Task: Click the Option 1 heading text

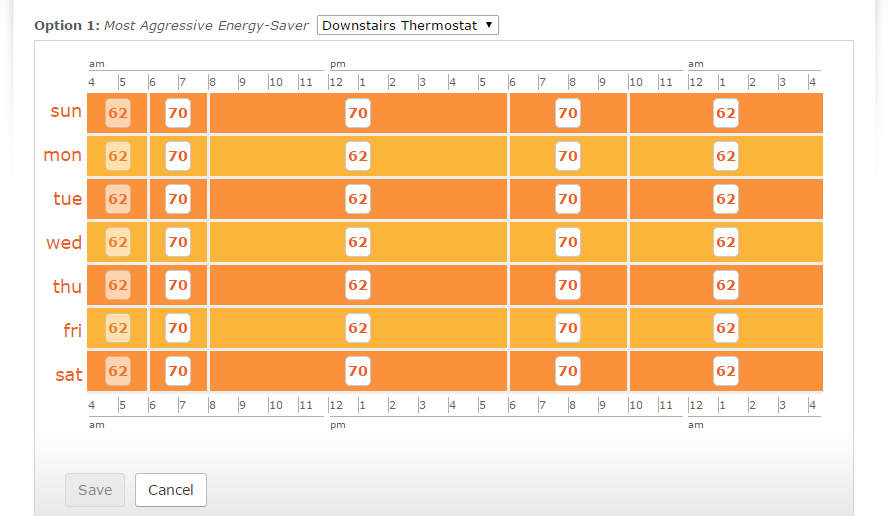Action: pos(172,25)
